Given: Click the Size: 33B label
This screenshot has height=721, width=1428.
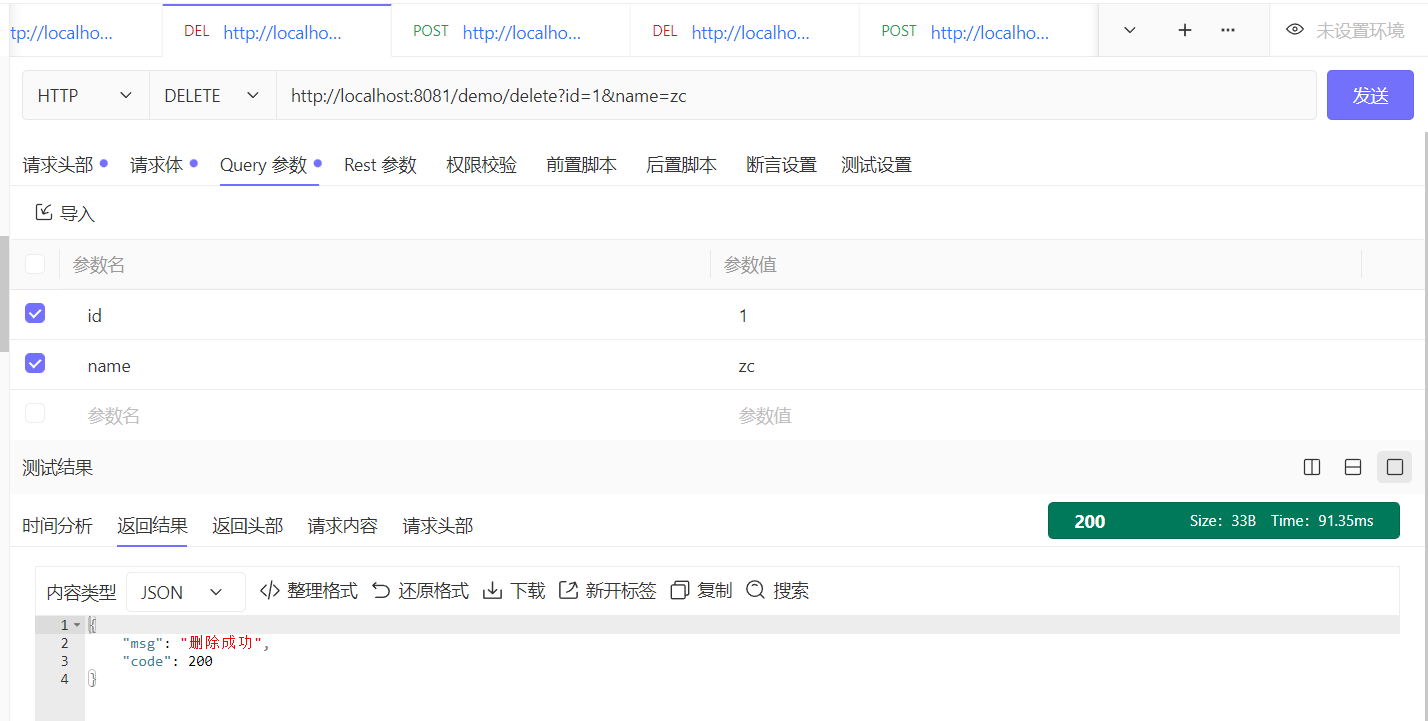Looking at the screenshot, I should tap(1222, 521).
